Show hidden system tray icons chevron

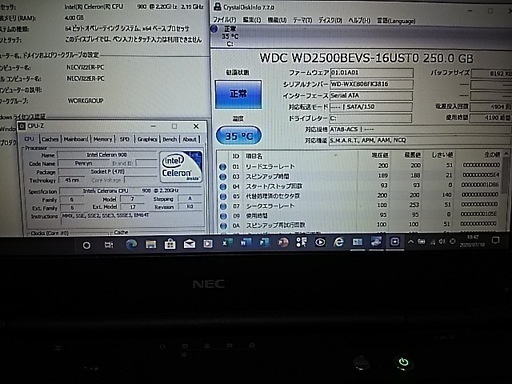[411, 242]
